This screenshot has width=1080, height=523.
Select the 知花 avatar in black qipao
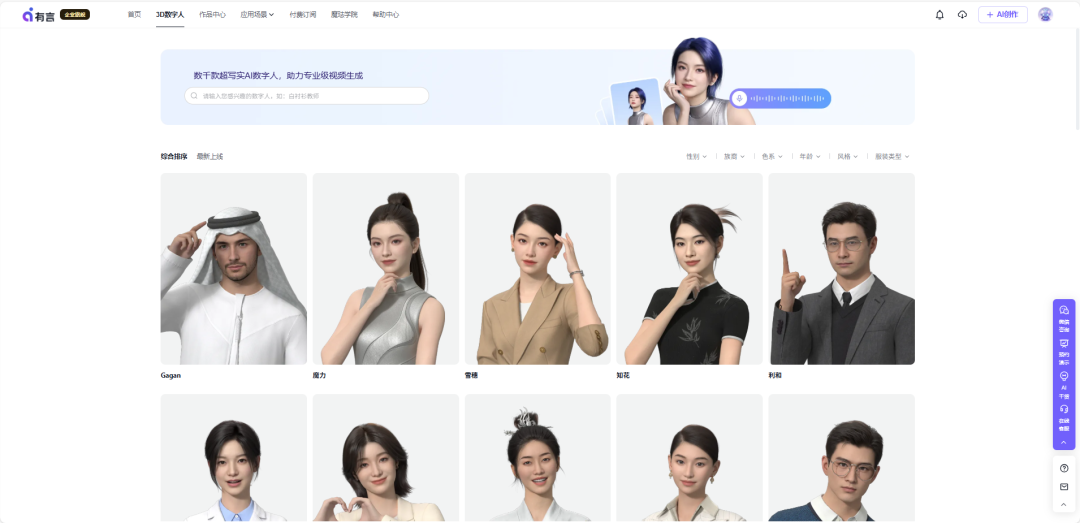click(x=689, y=269)
